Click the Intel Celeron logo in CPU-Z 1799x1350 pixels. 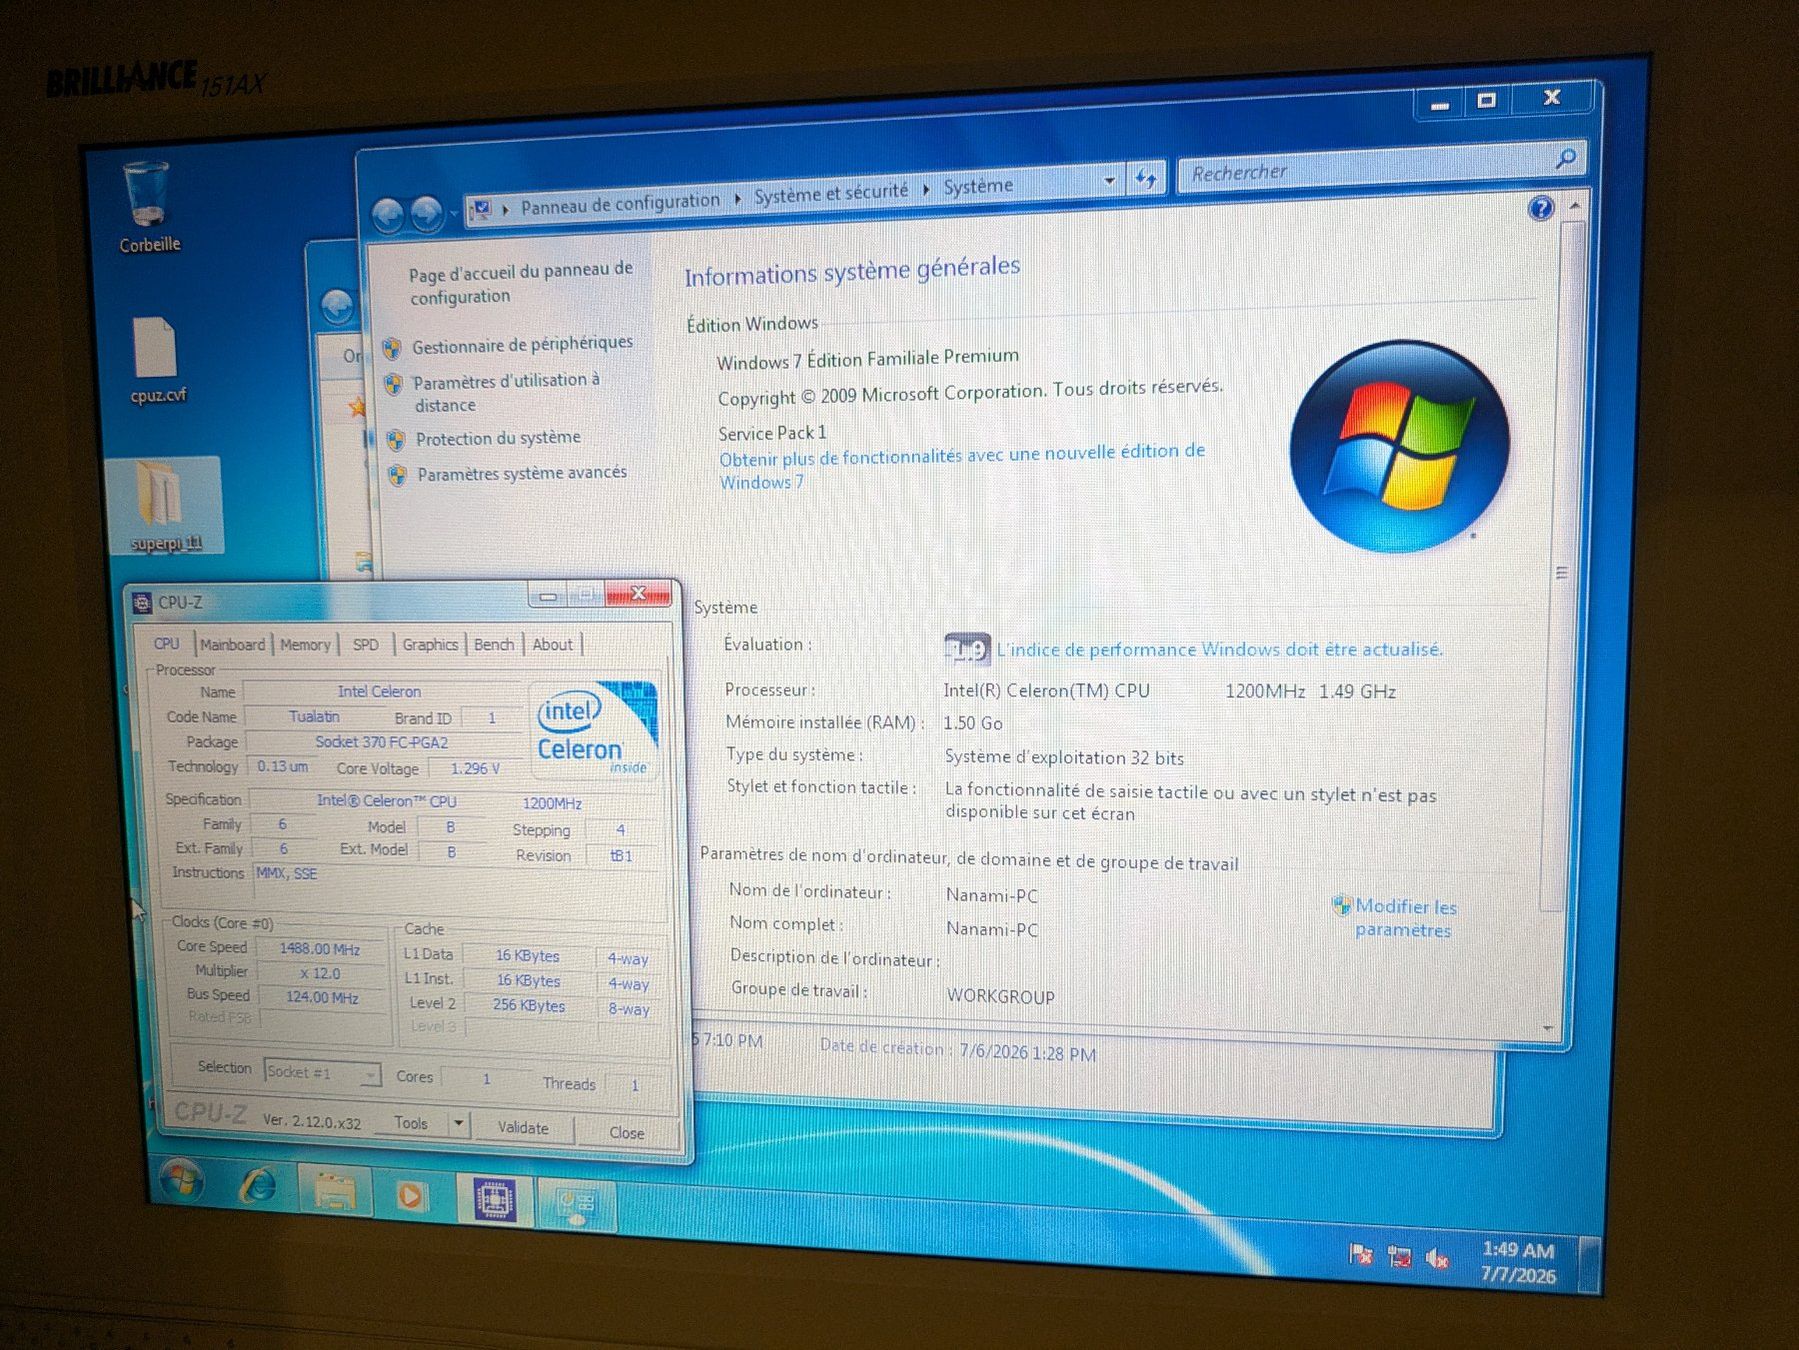(x=594, y=730)
